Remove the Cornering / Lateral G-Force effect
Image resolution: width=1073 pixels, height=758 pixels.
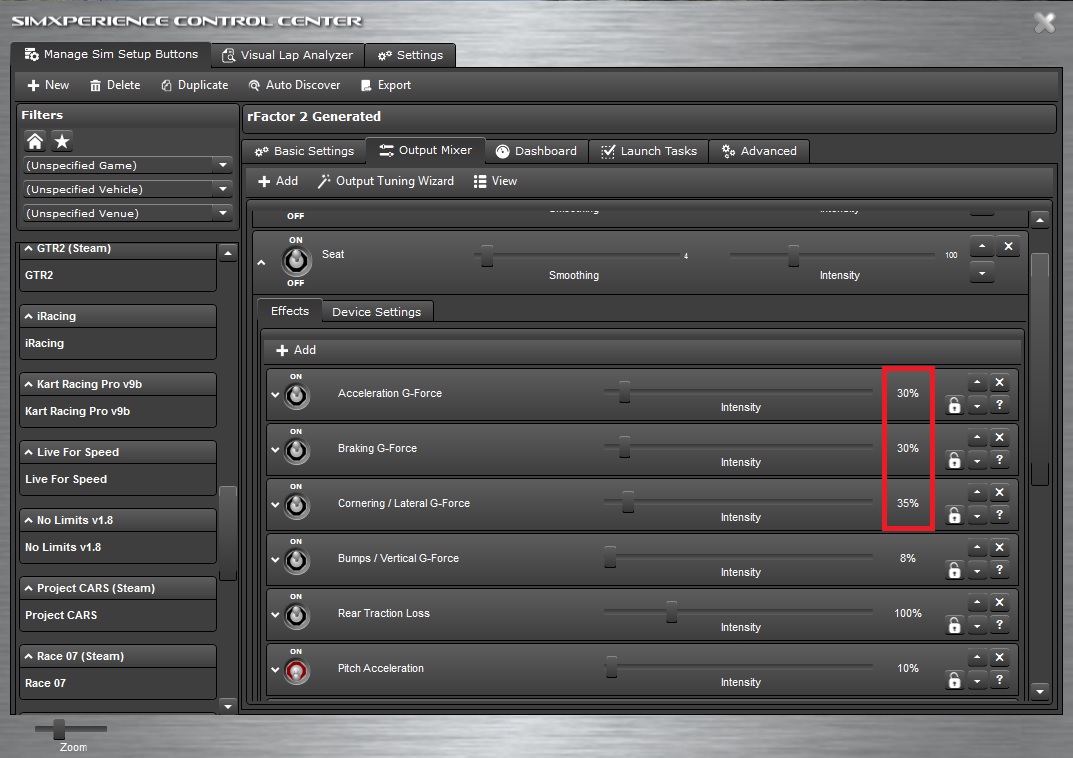click(1000, 493)
